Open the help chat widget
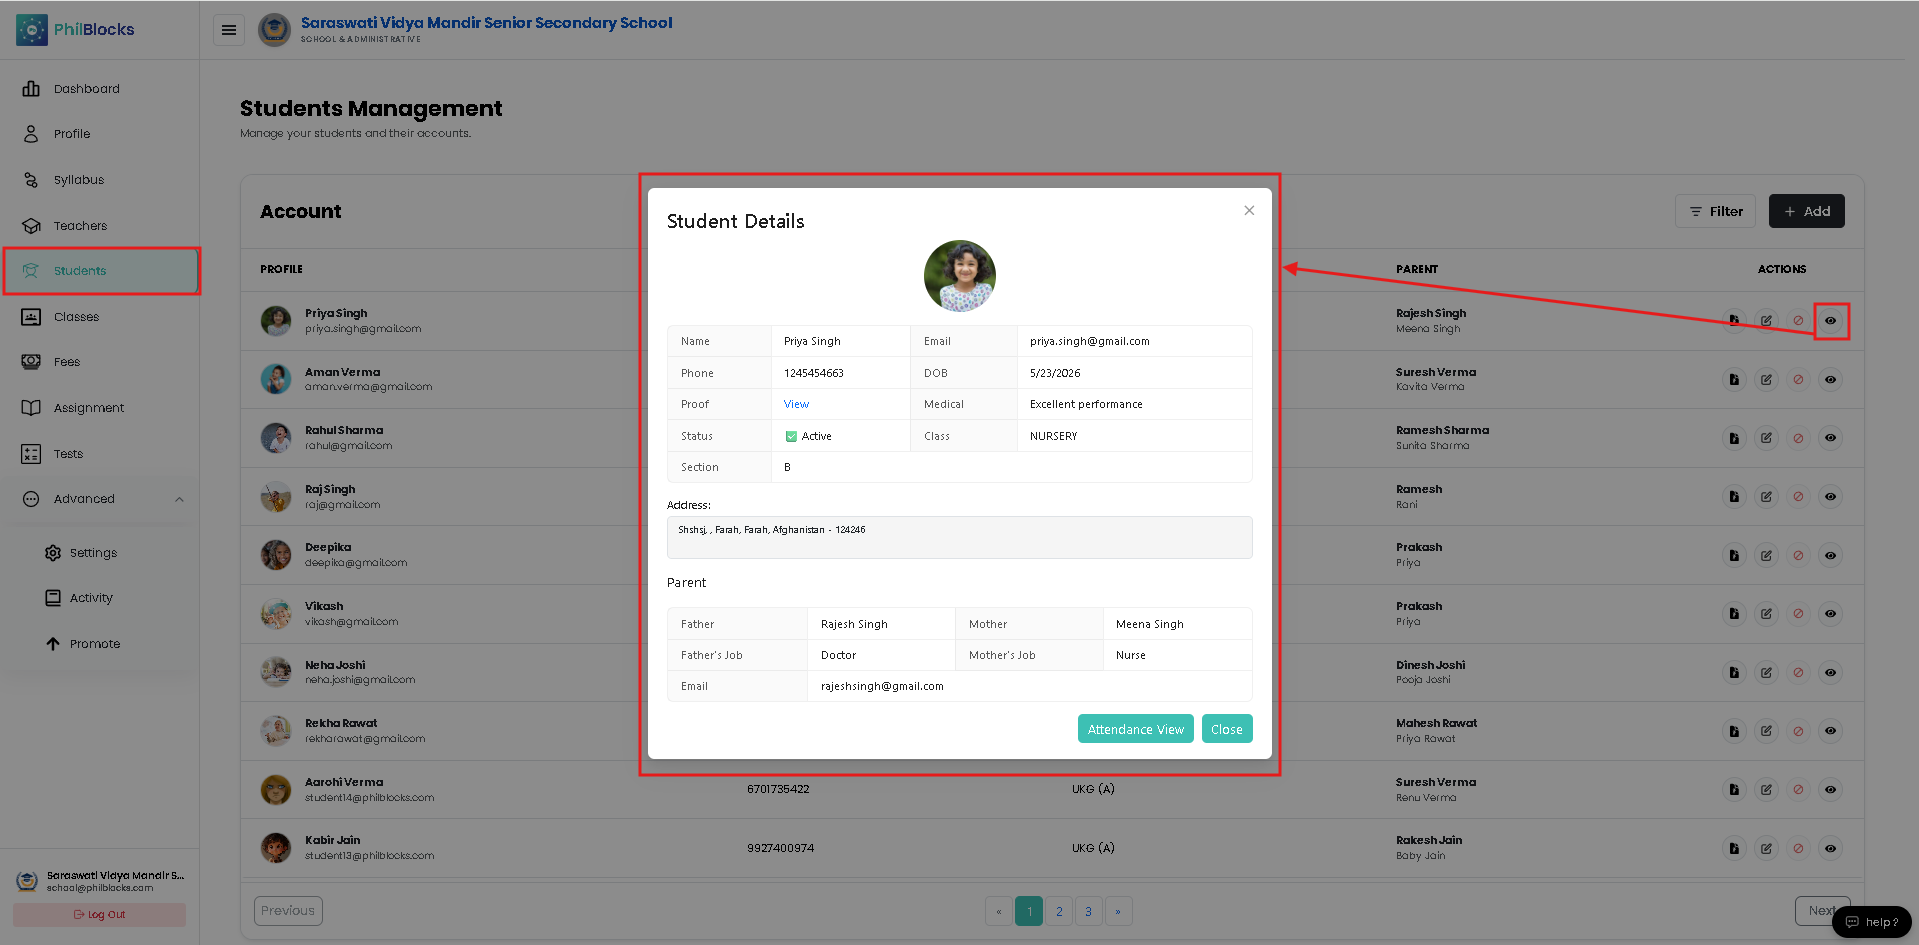Image resolution: width=1919 pixels, height=945 pixels. click(x=1871, y=922)
